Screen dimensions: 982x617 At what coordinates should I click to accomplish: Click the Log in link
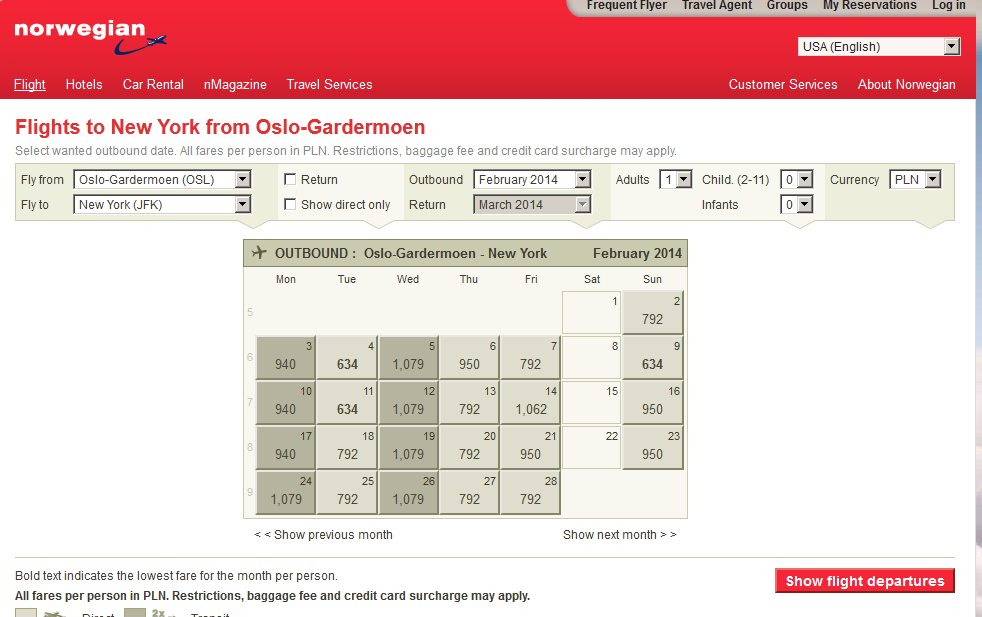click(x=948, y=6)
